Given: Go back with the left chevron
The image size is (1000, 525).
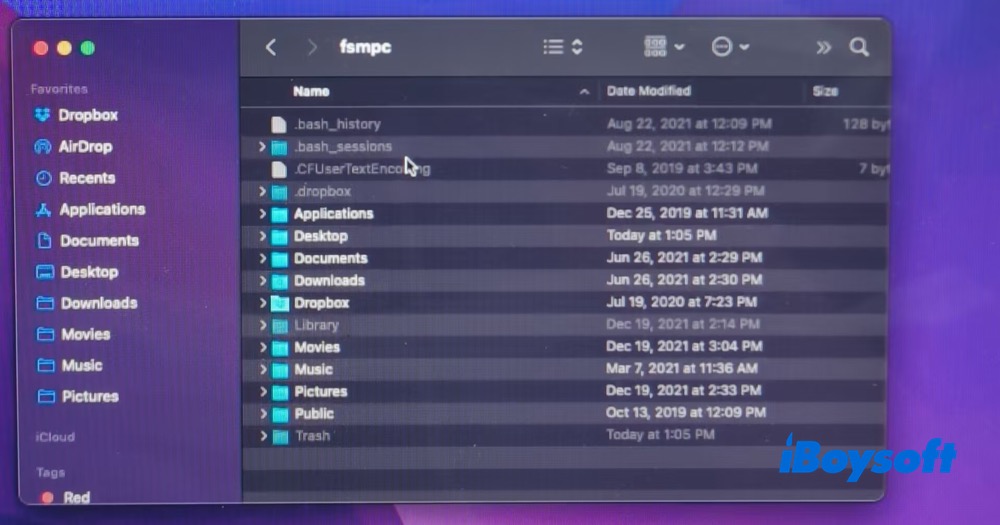Looking at the screenshot, I should [x=271, y=47].
